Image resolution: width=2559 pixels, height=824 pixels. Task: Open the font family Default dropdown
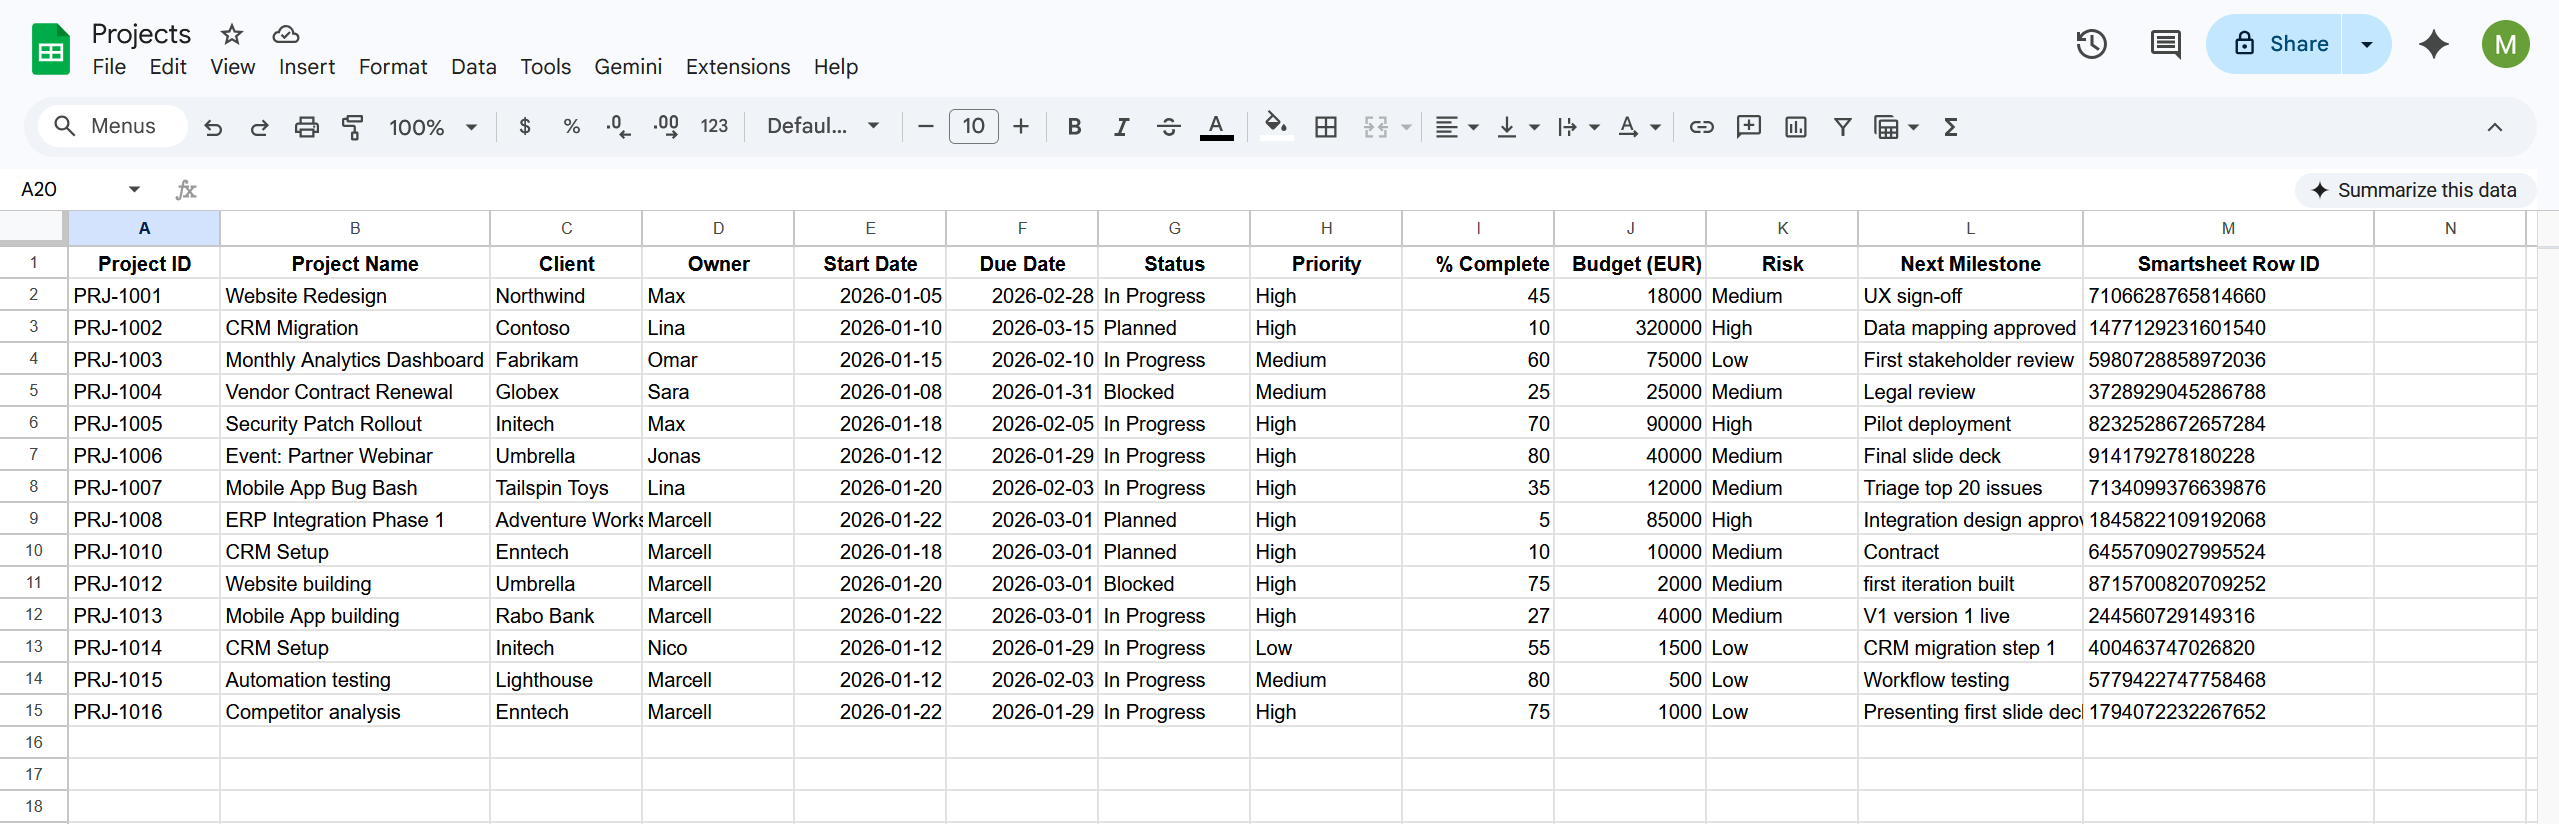click(x=822, y=126)
